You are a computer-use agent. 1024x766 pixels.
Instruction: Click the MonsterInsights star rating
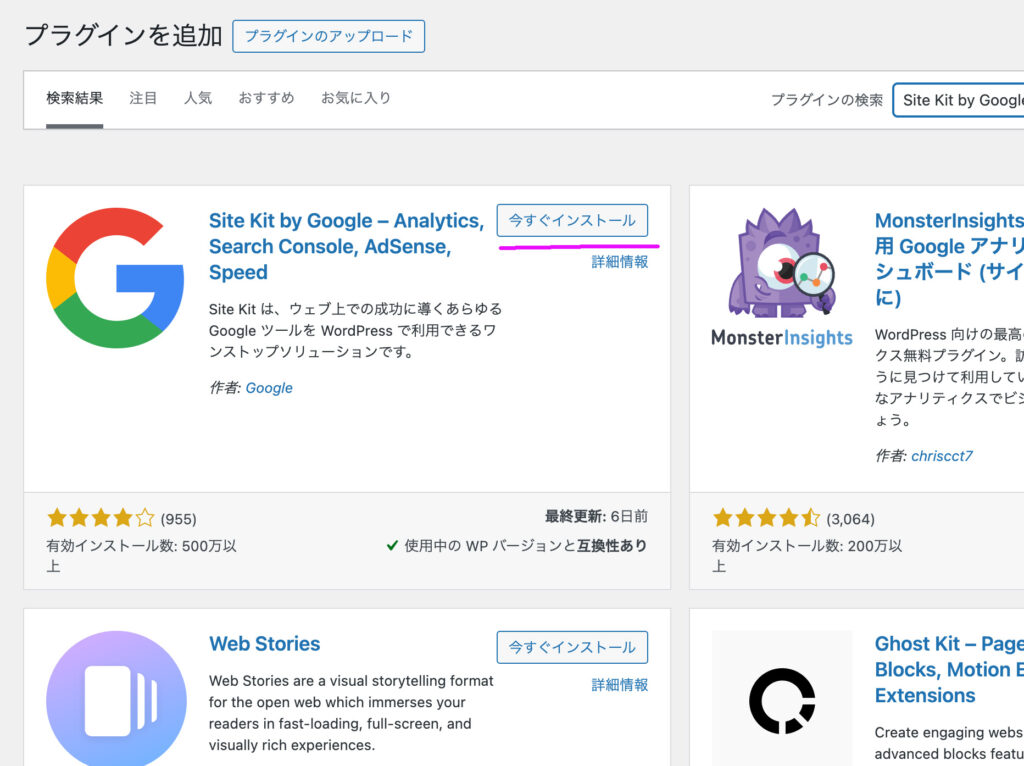(767, 519)
